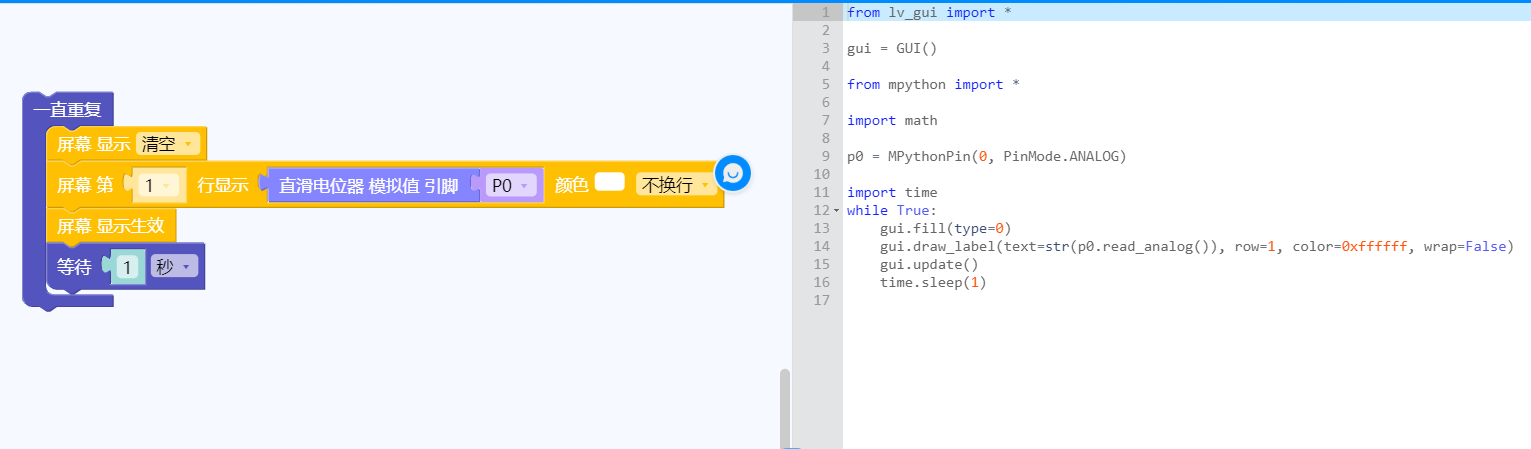Click the wait duration value 1 field
Screen dimensions: 1531x449
click(x=127, y=267)
